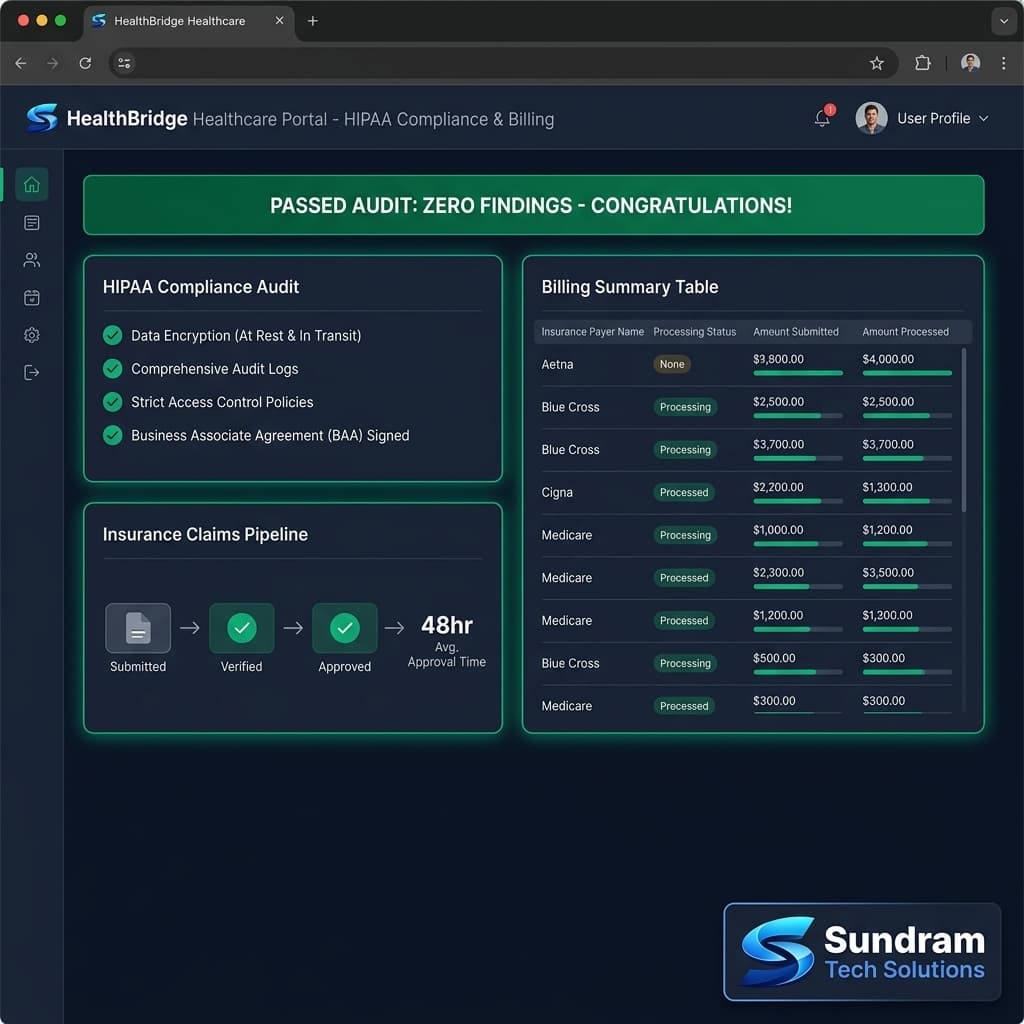
Task: Open a new browser tab
Action: [x=313, y=21]
